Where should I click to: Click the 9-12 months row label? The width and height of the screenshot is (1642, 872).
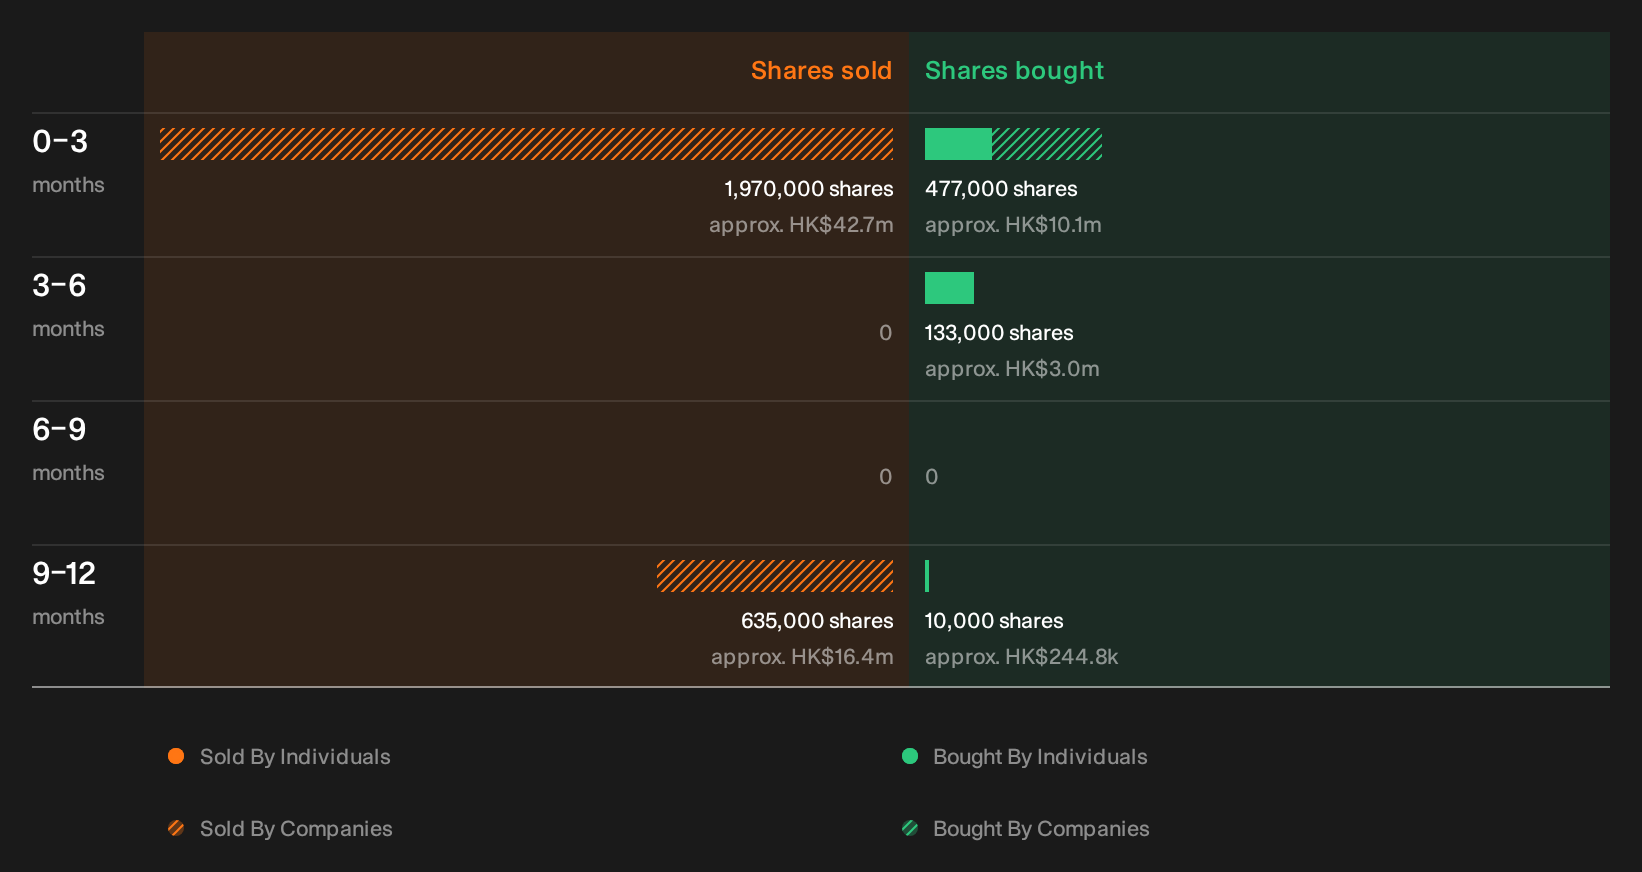[68, 593]
